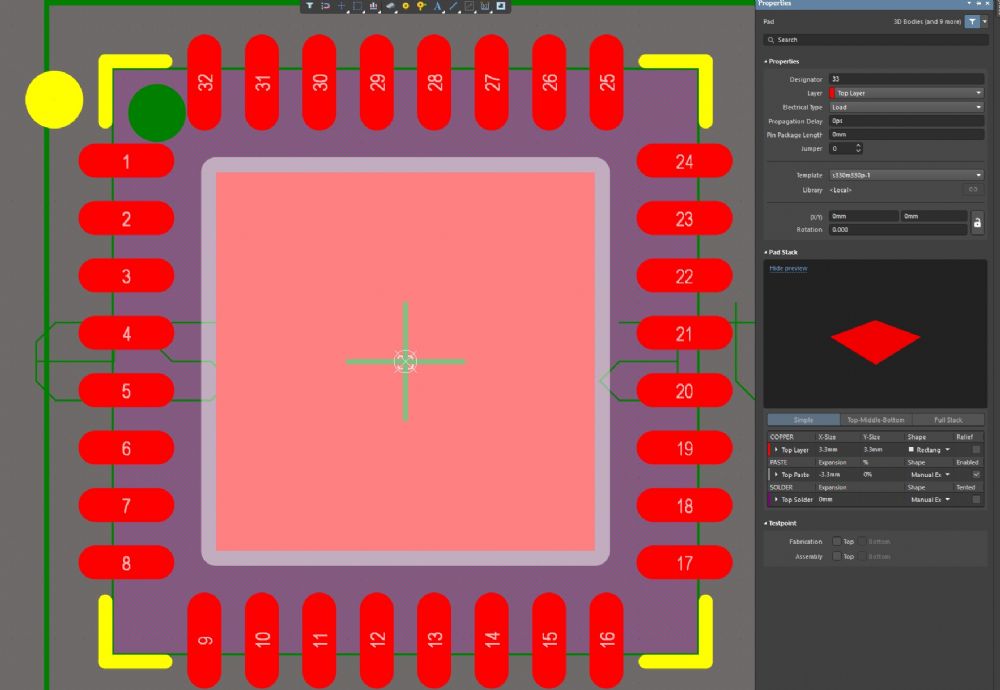Select the Place Pad tool
The height and width of the screenshot is (690, 1000).
tap(405, 6)
